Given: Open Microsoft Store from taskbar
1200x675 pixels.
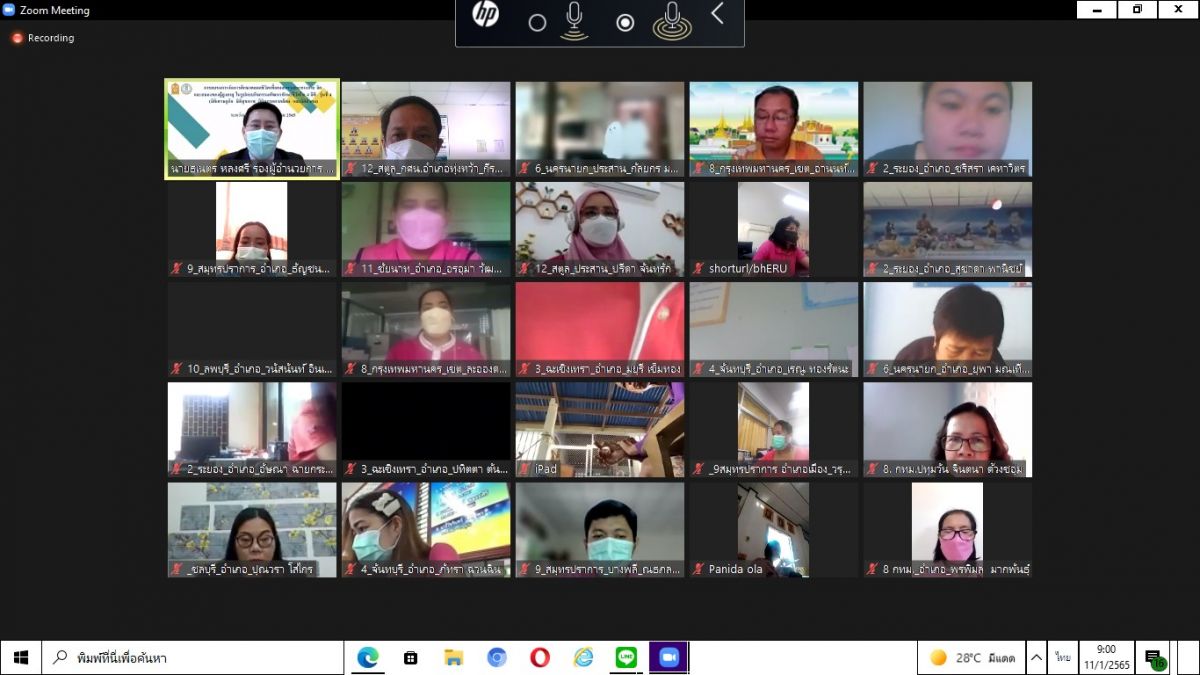Looking at the screenshot, I should [410, 657].
